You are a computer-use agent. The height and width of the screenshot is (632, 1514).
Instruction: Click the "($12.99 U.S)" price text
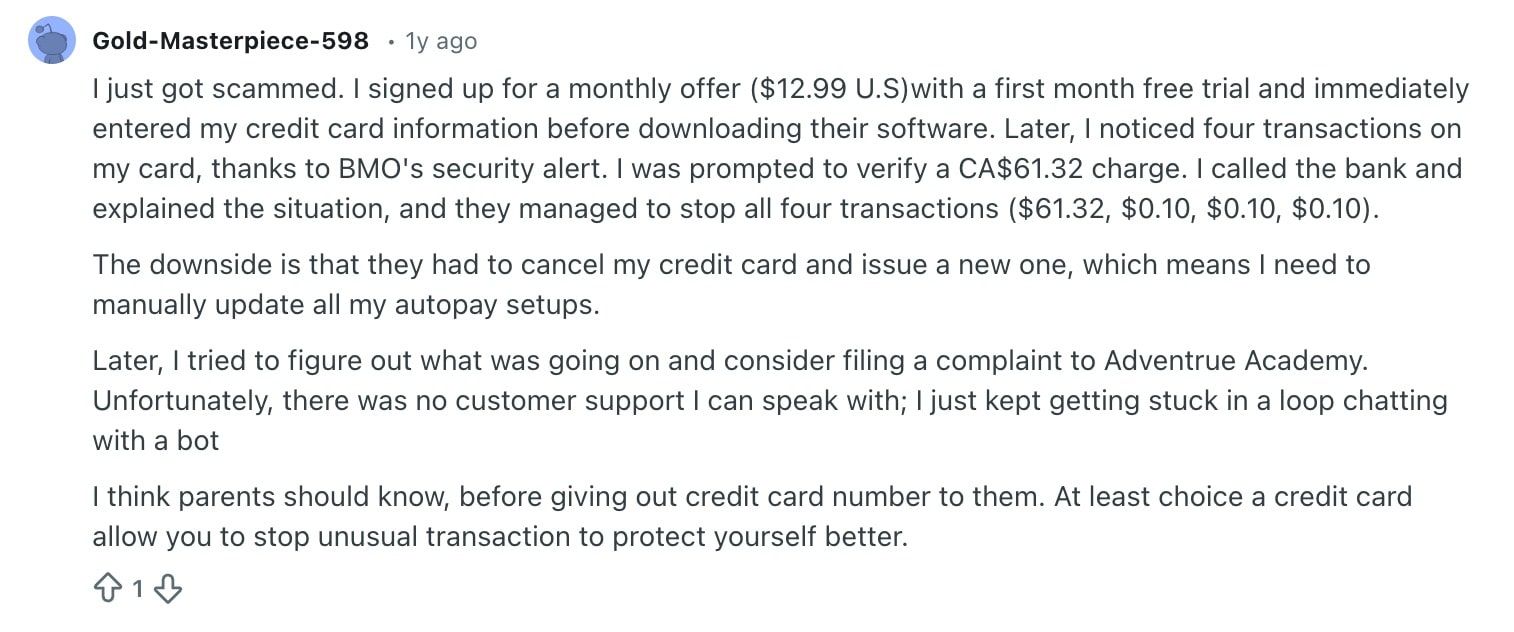pos(828,89)
